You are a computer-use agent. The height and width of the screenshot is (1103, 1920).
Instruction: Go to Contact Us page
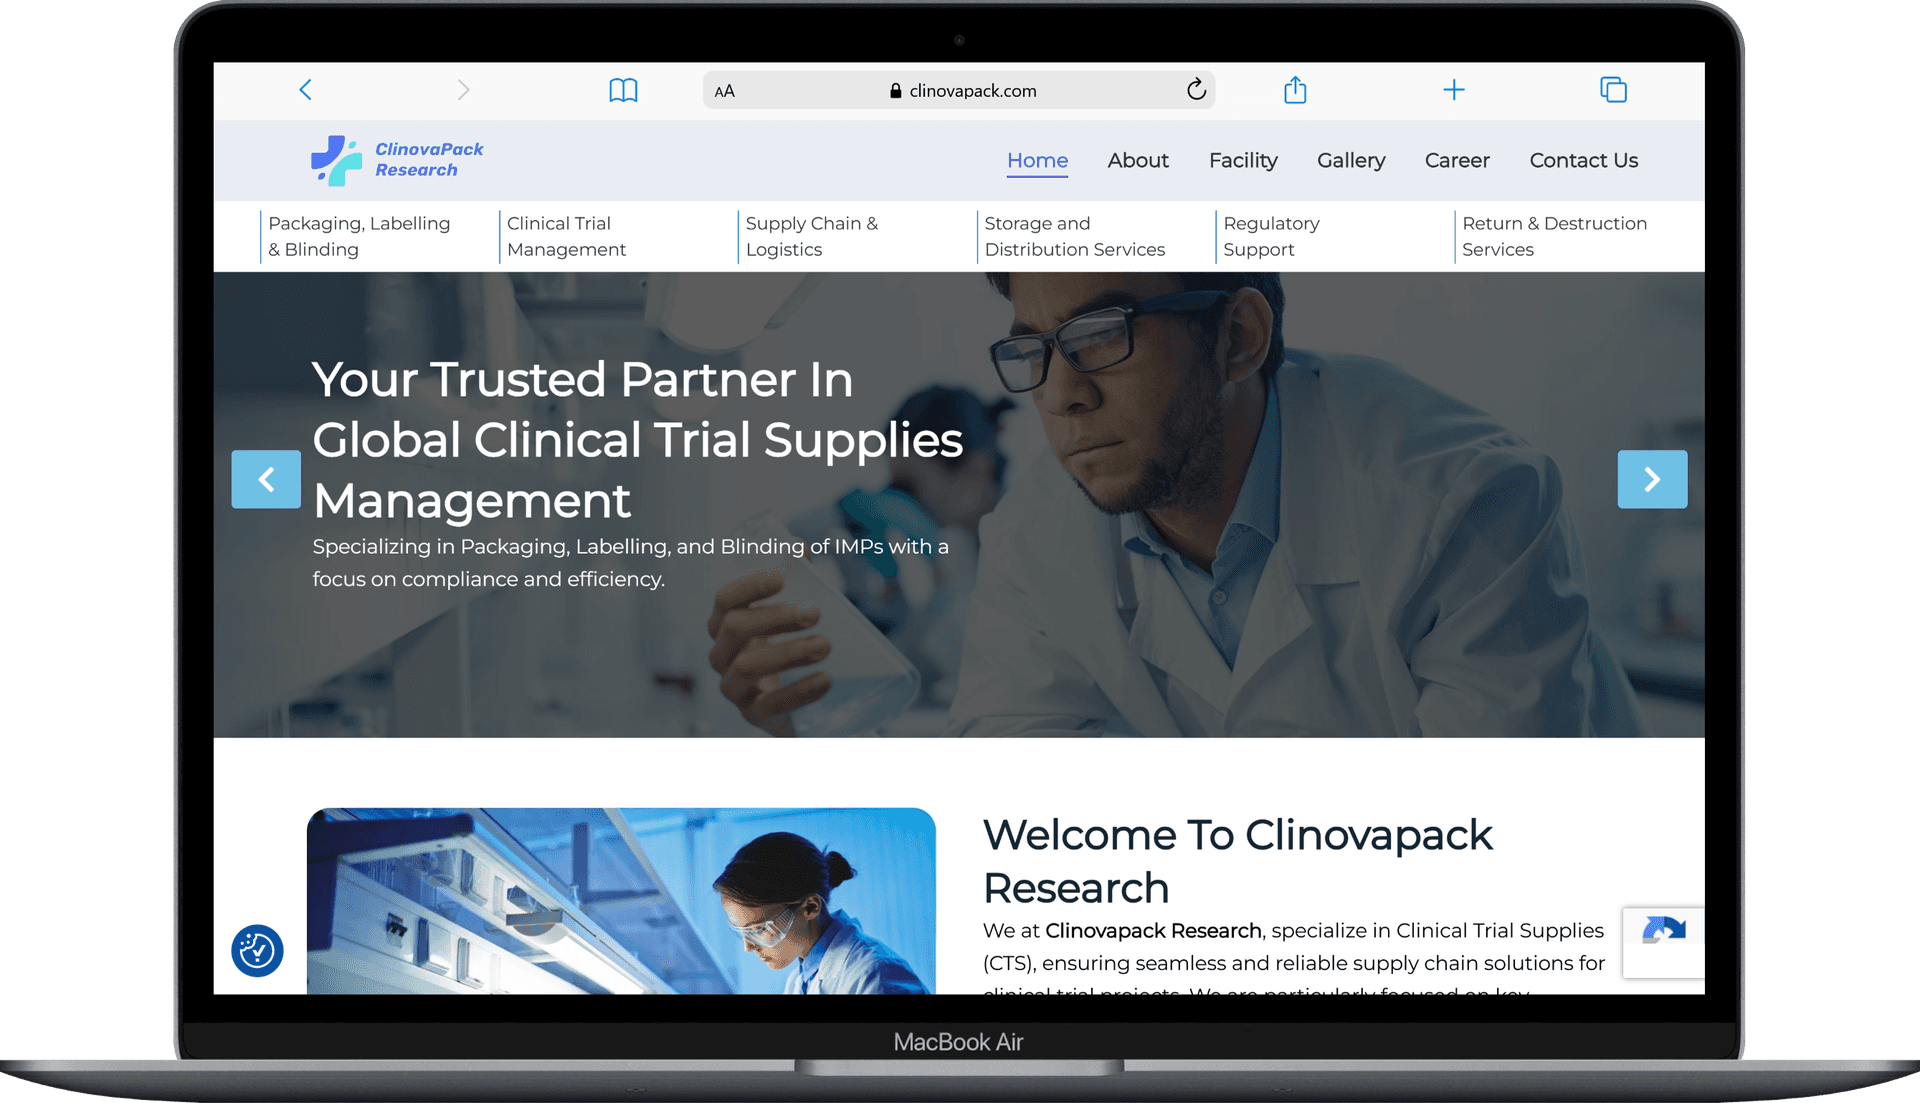pos(1583,160)
